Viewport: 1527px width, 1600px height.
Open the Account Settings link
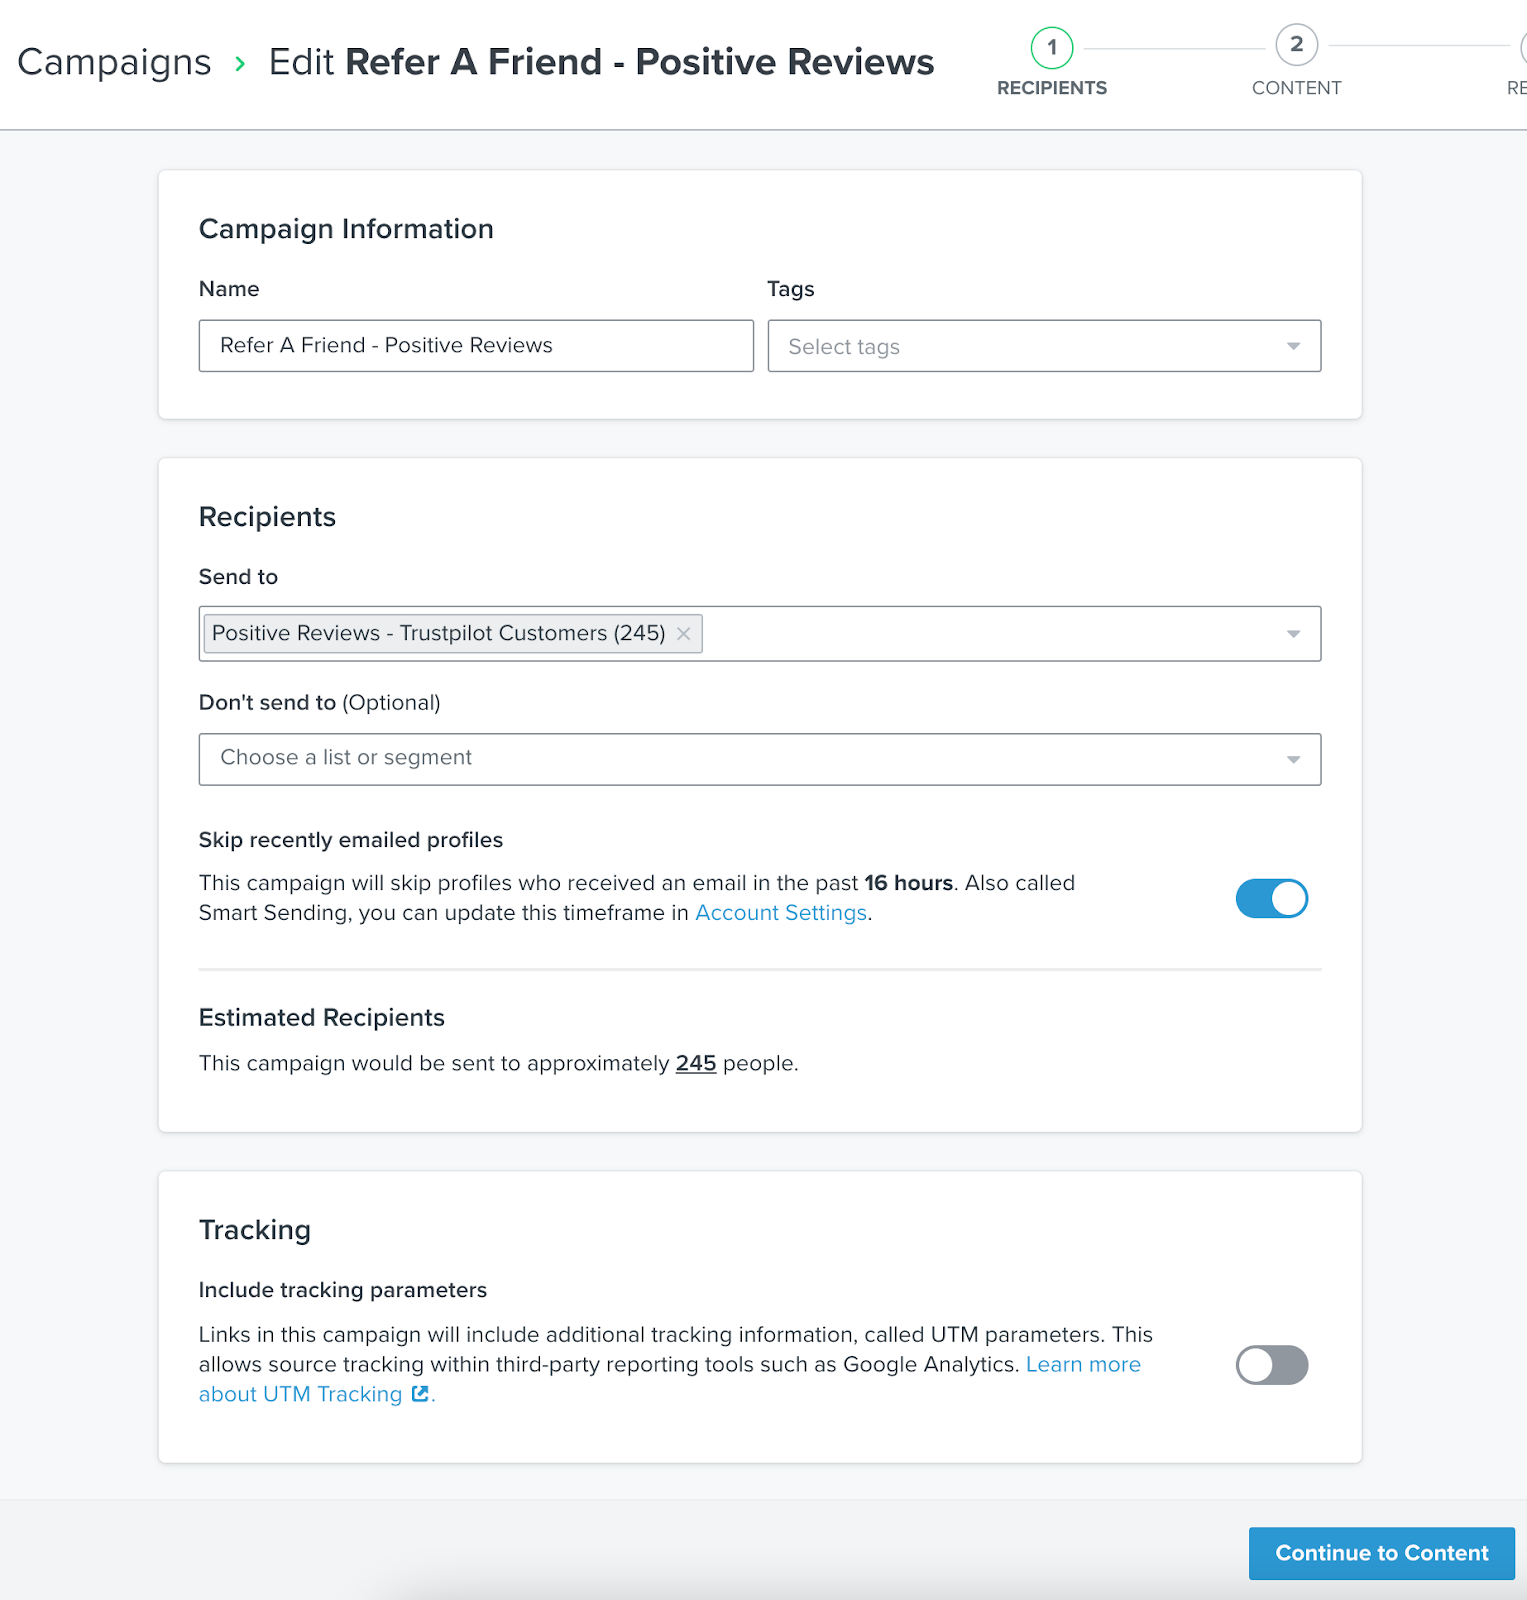[781, 913]
